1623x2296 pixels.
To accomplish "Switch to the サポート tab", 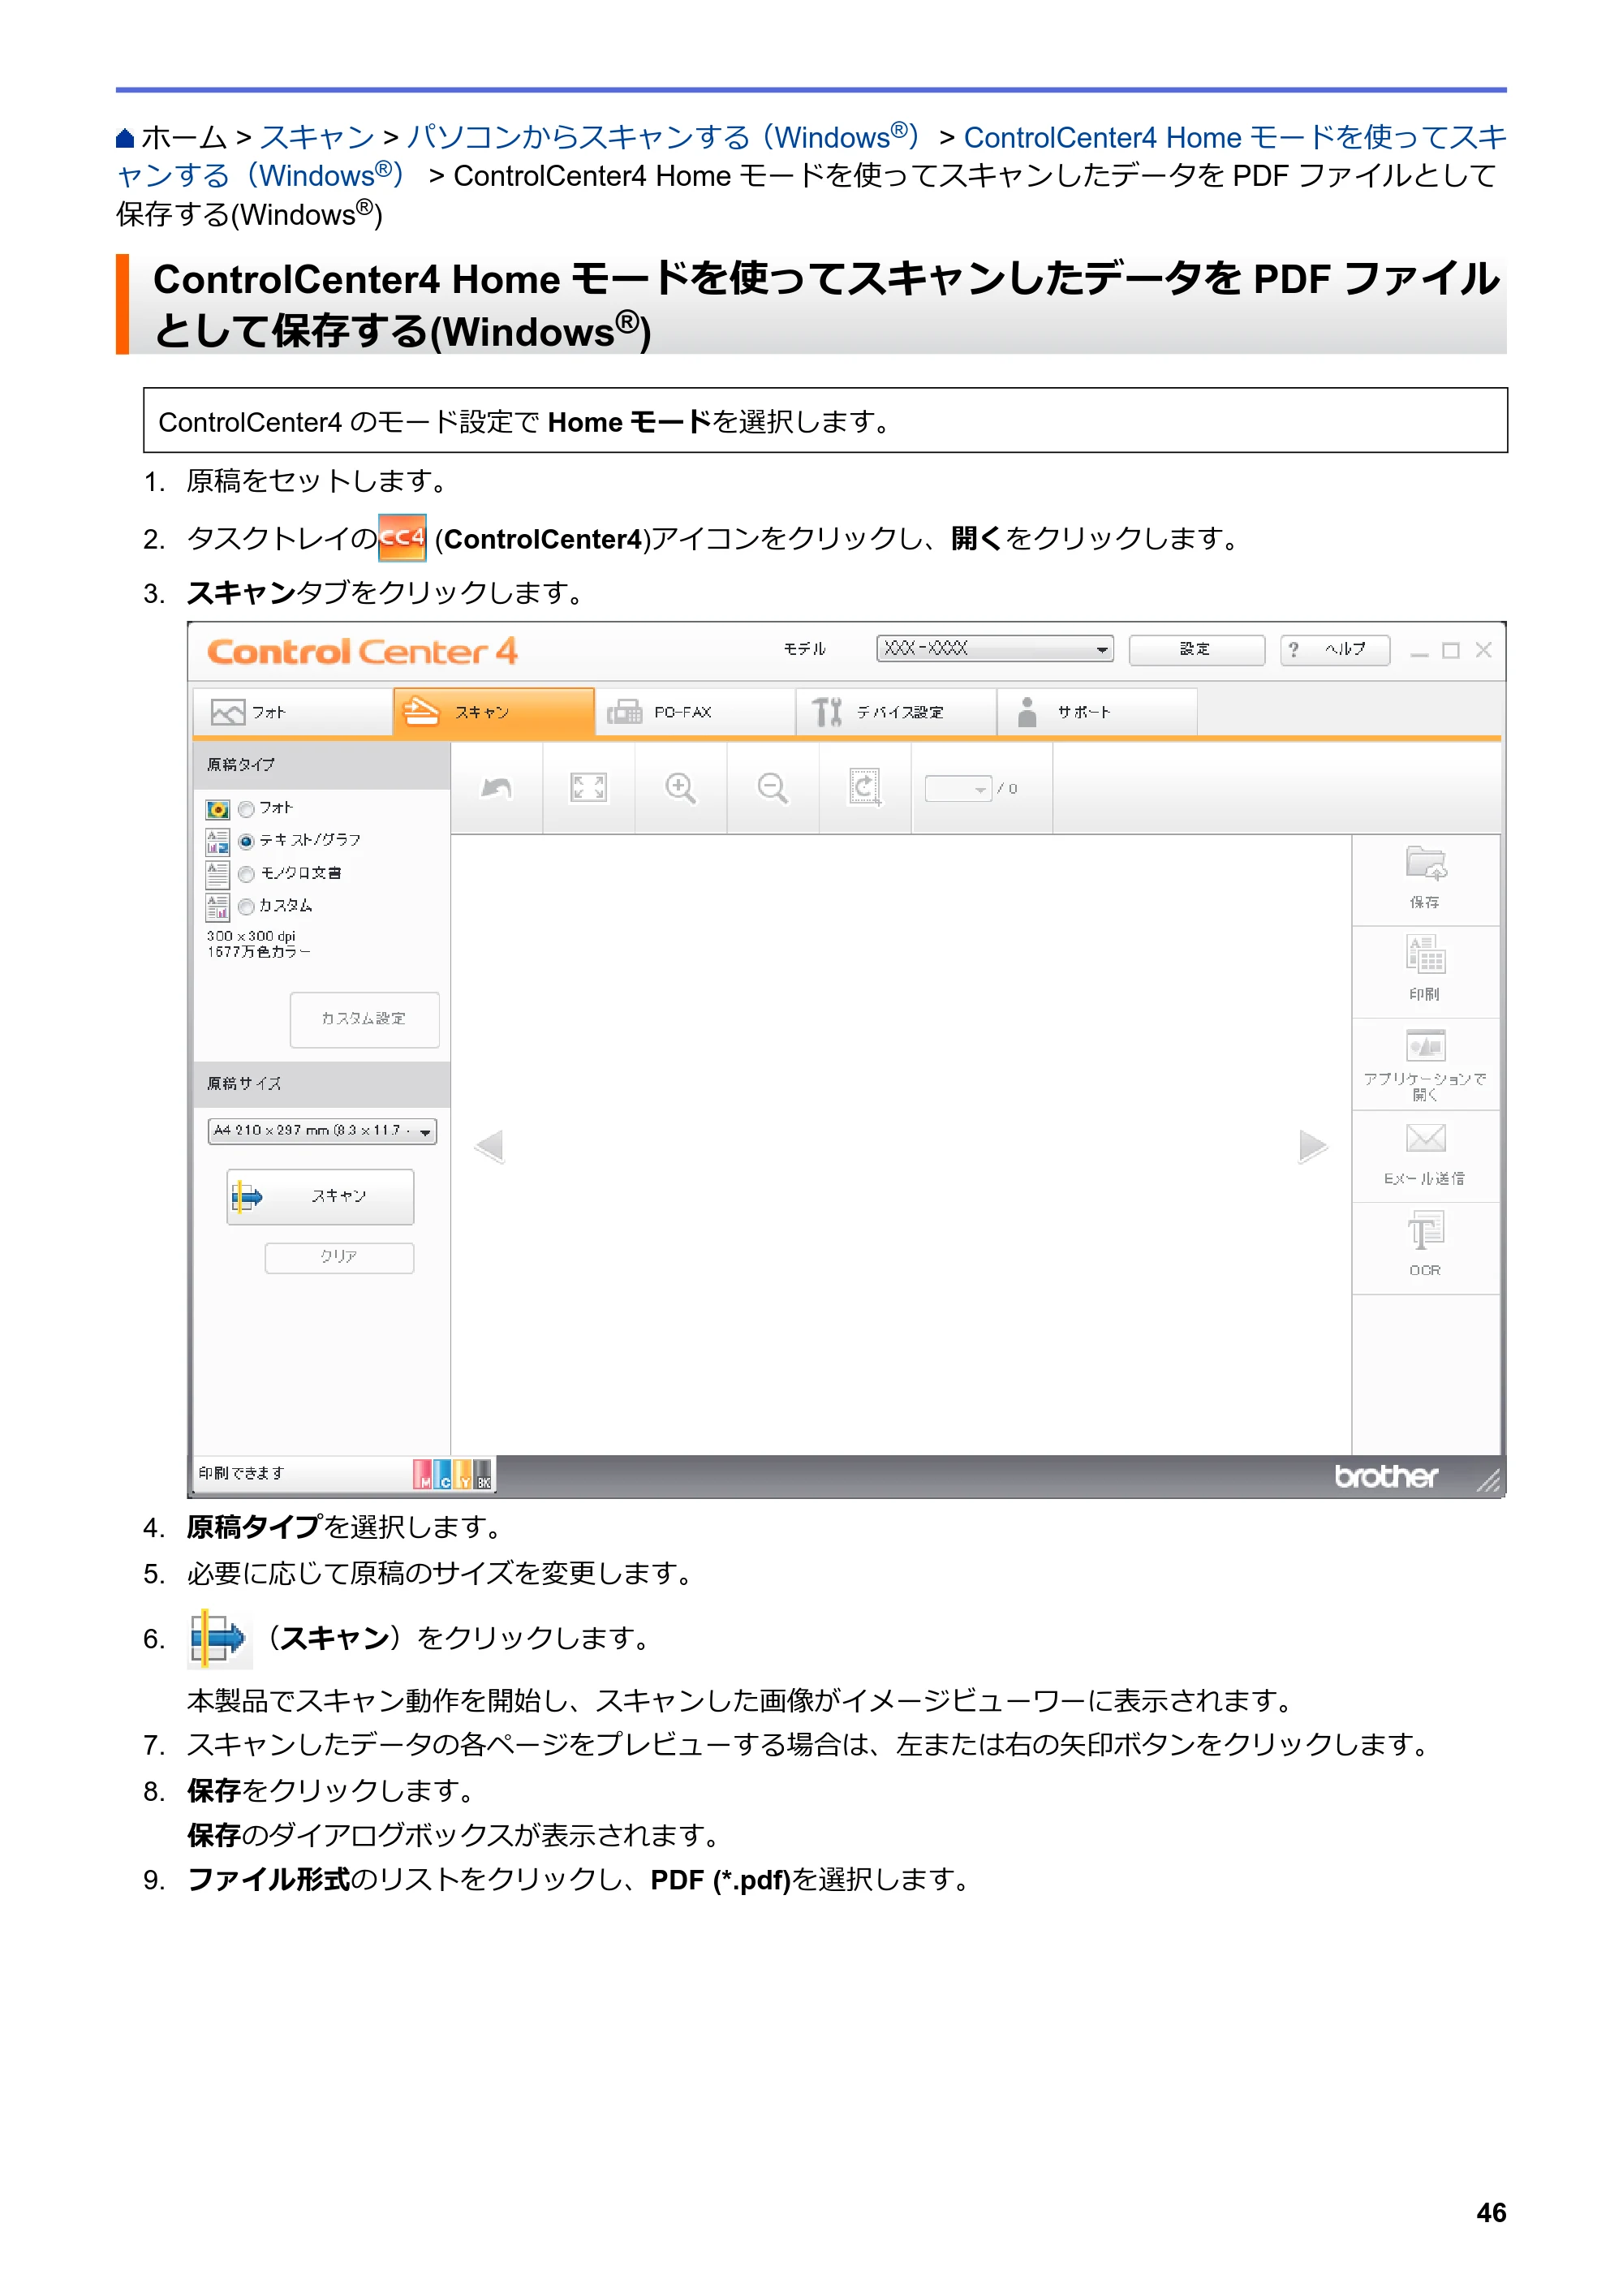I will pyautogui.click(x=1098, y=712).
